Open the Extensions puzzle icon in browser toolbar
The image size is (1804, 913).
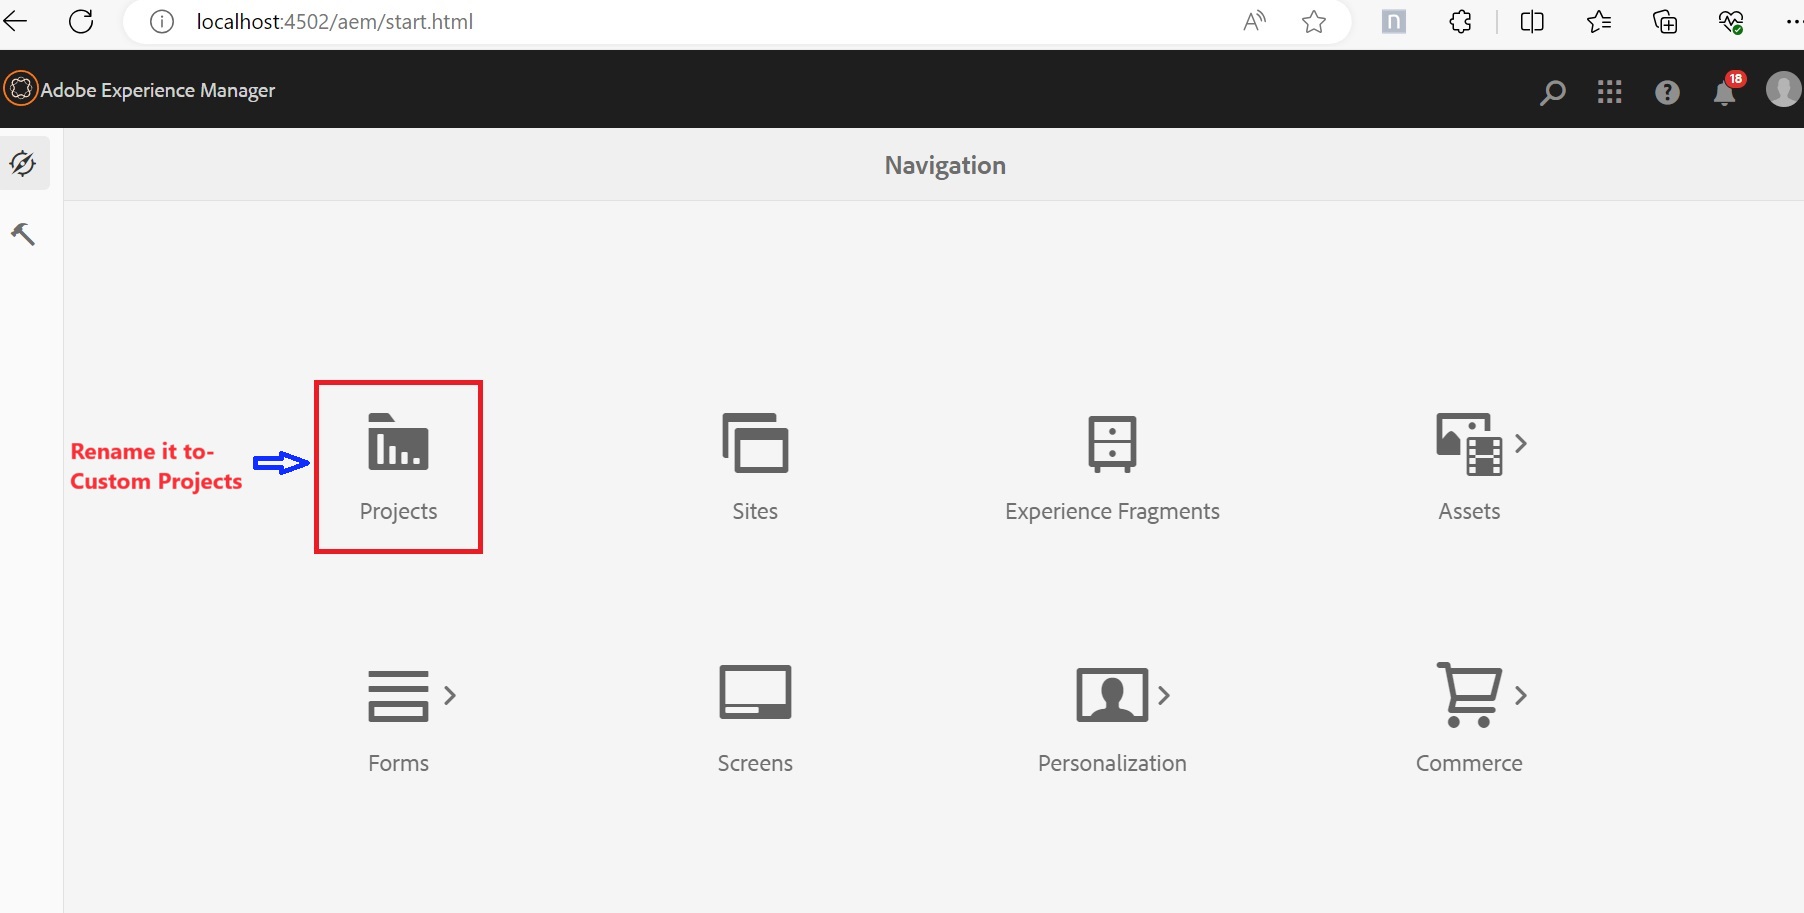[1460, 21]
